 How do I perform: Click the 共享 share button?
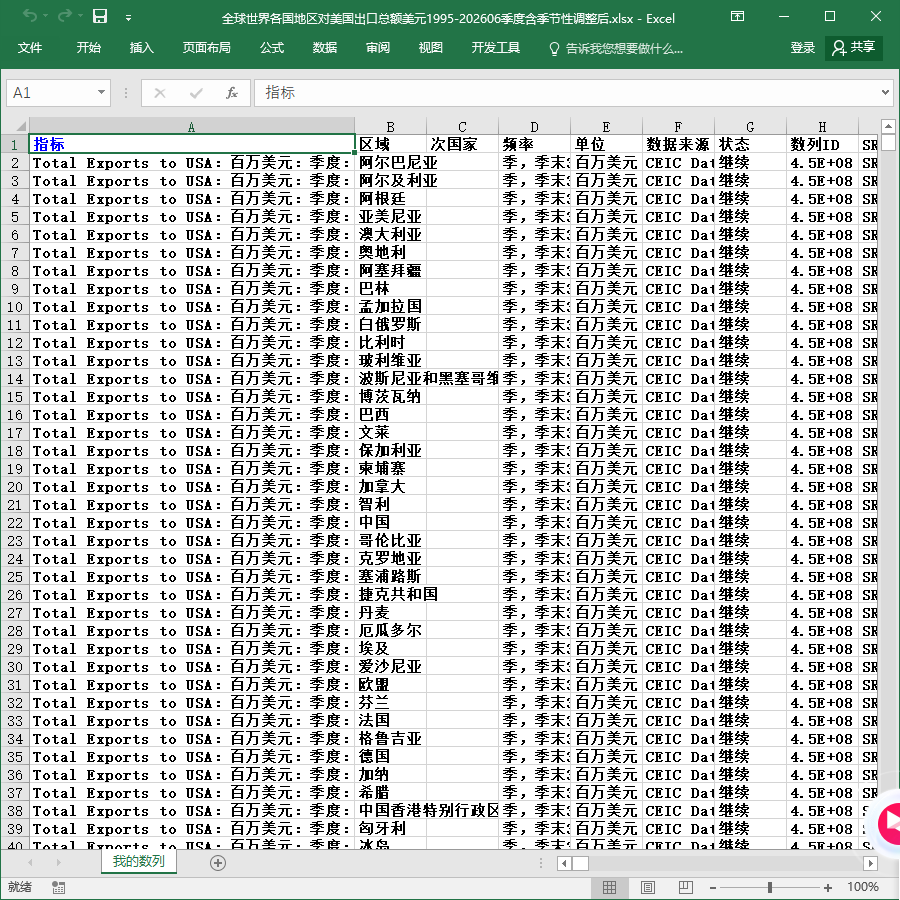click(x=854, y=48)
